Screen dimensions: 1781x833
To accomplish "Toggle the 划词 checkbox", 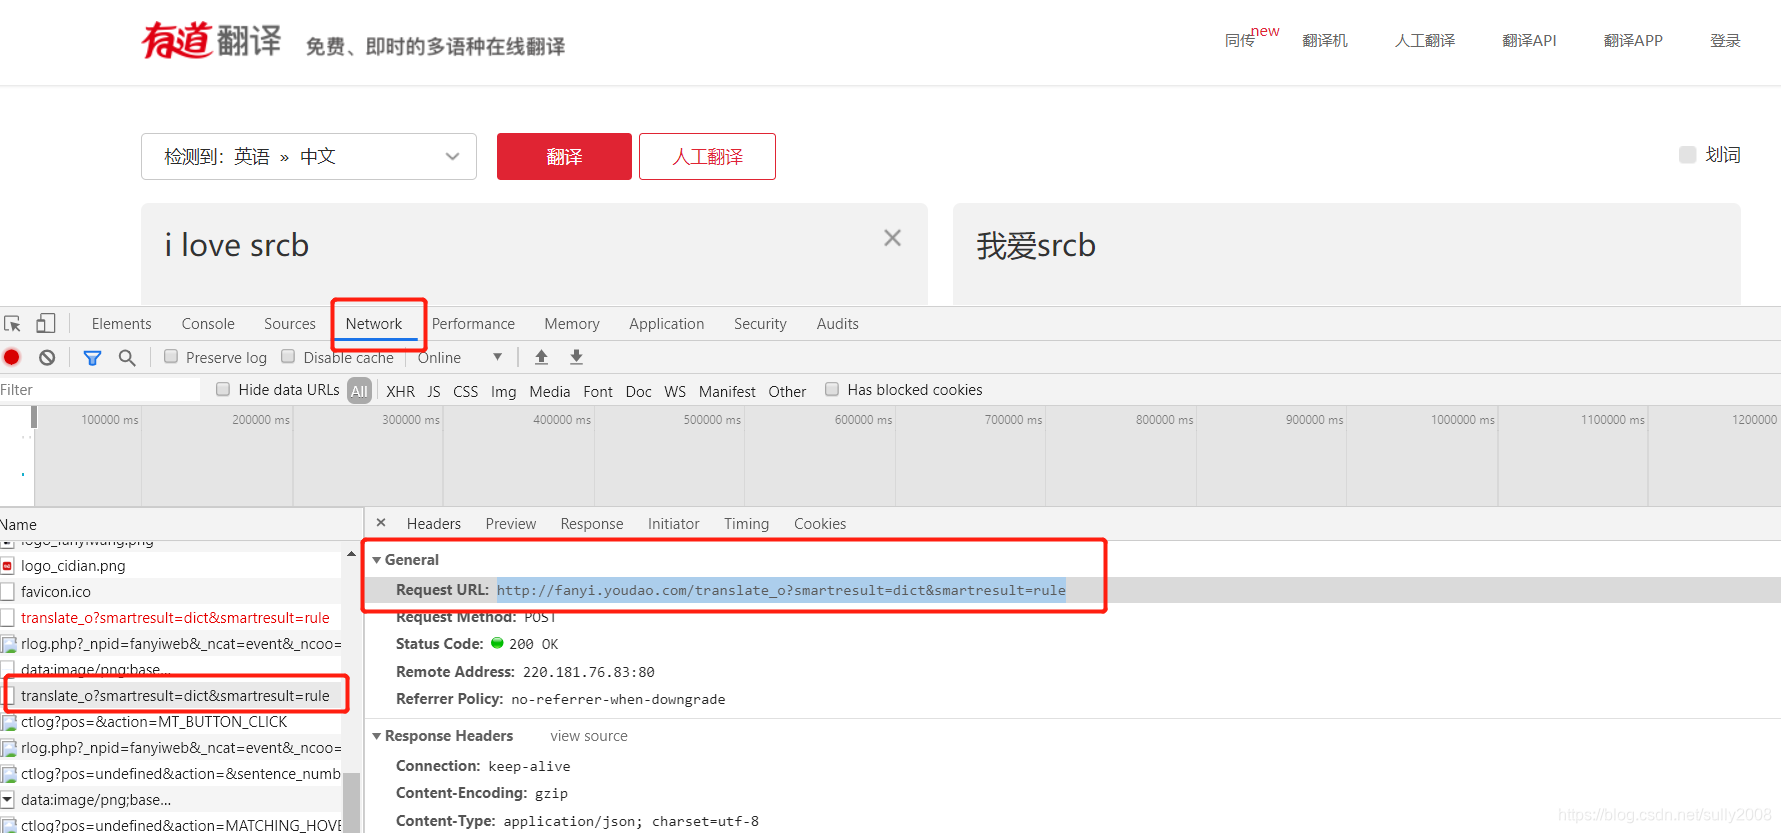I will coord(1687,155).
